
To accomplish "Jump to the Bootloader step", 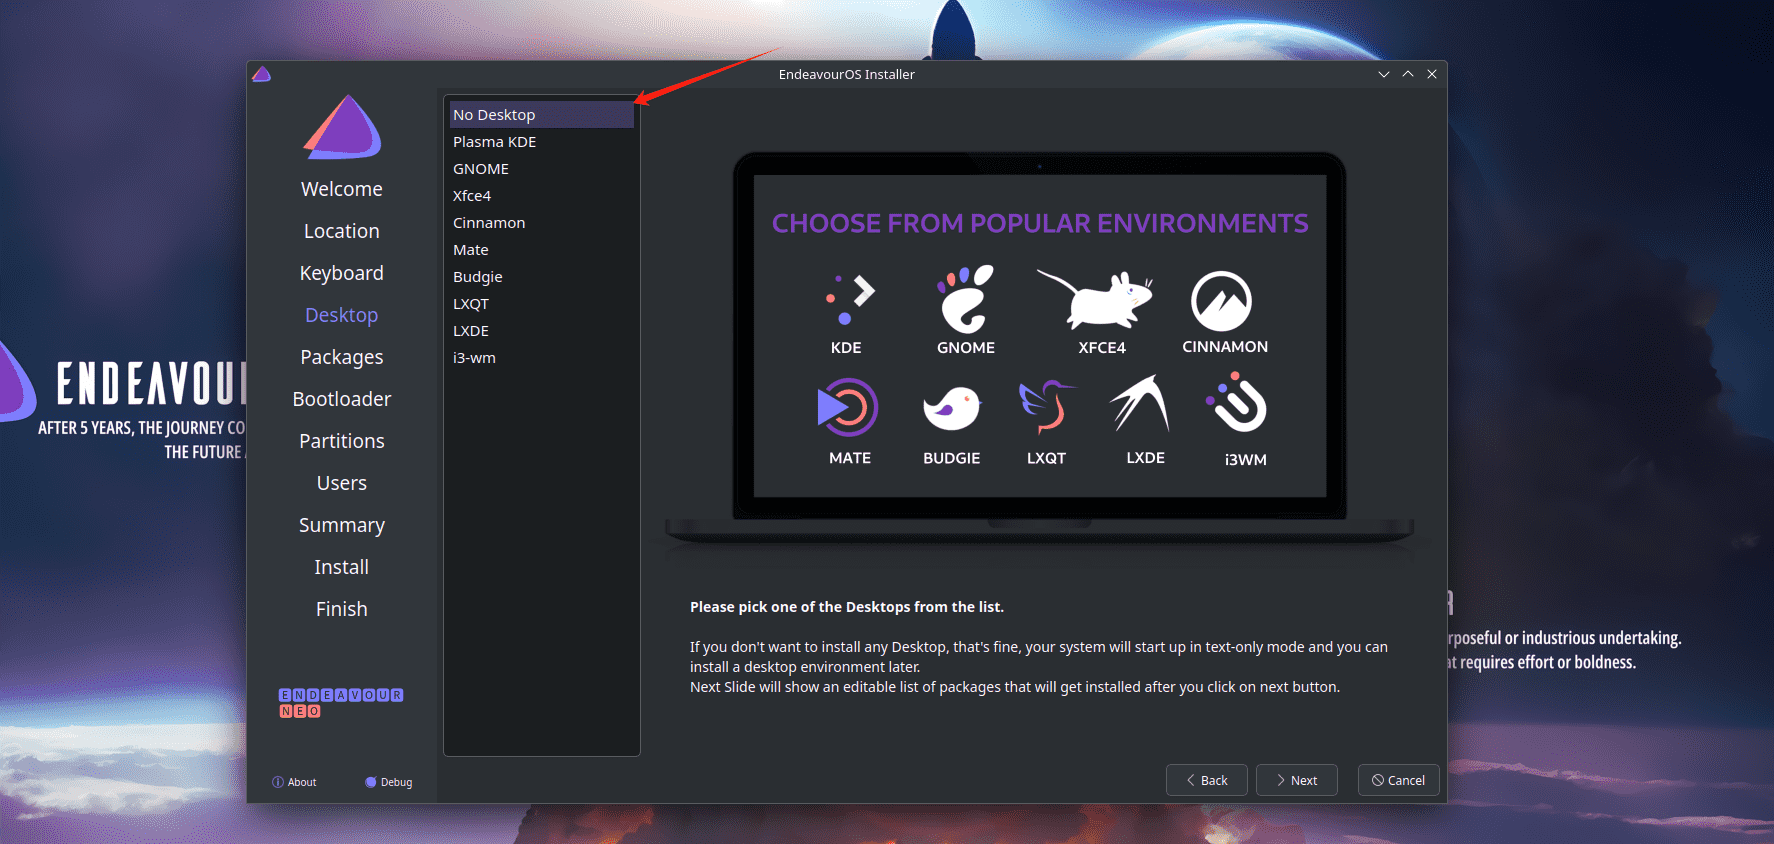I will coord(342,399).
